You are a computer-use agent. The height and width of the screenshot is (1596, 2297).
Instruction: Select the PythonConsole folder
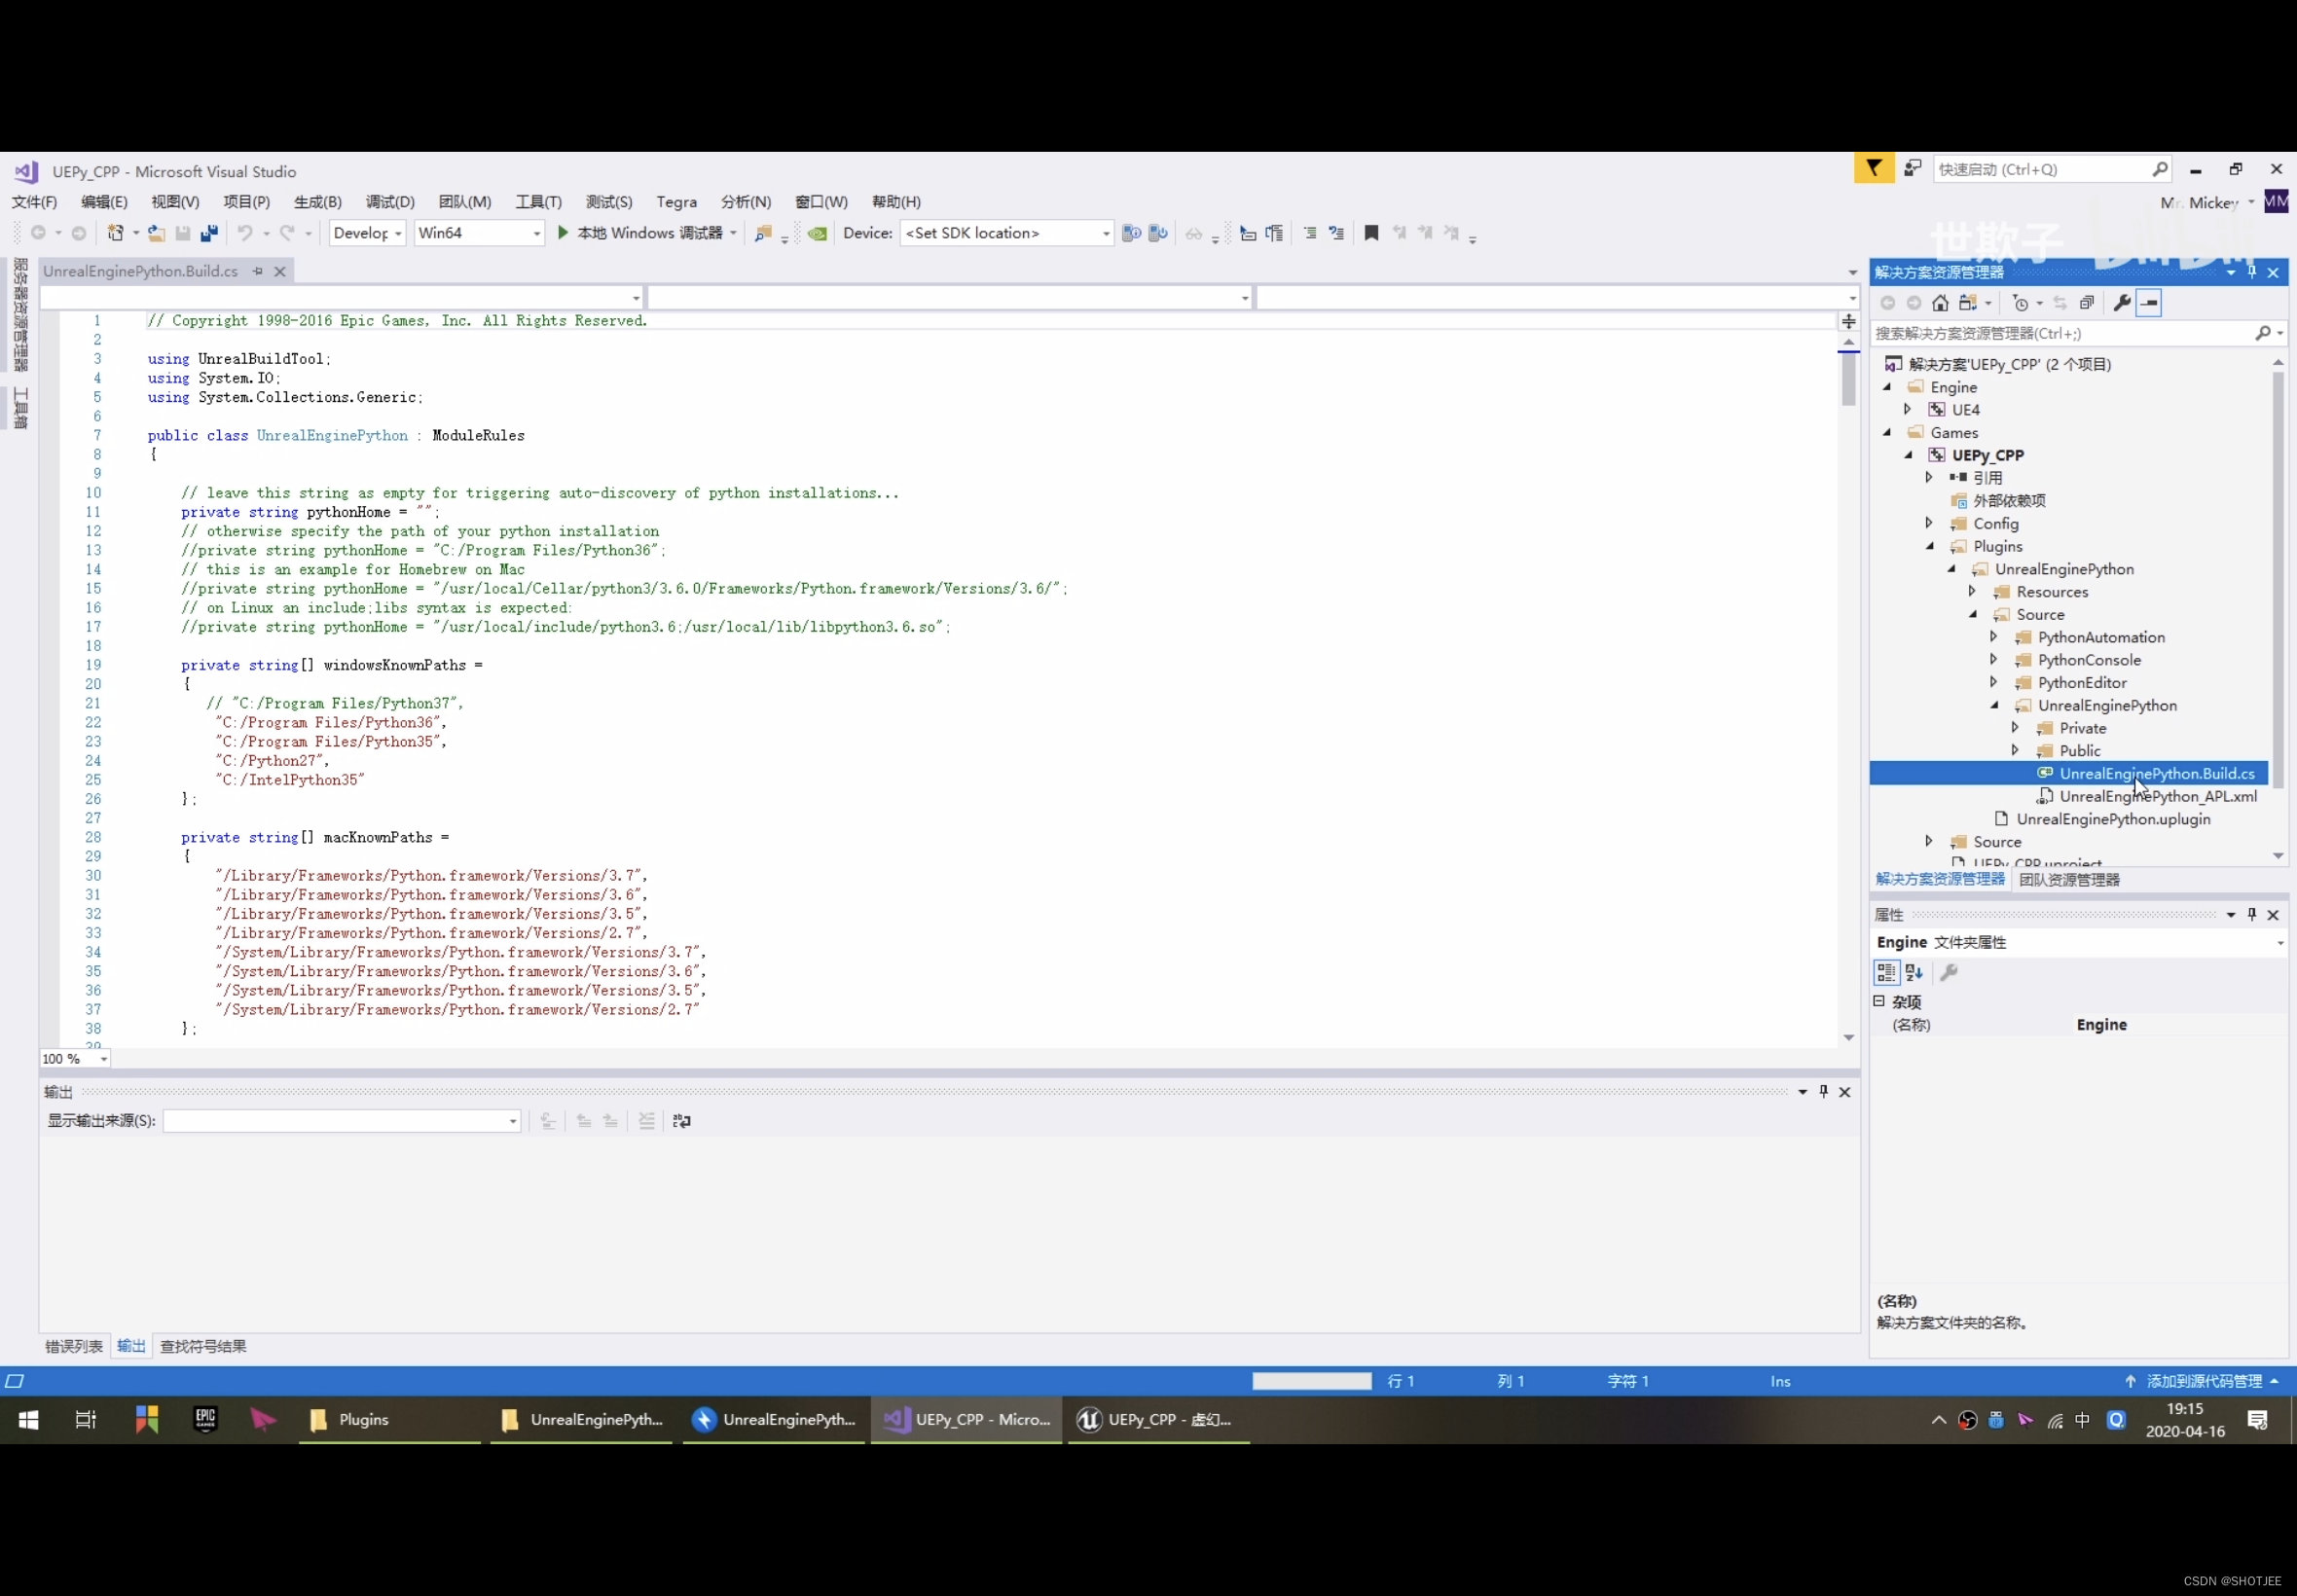[2089, 660]
